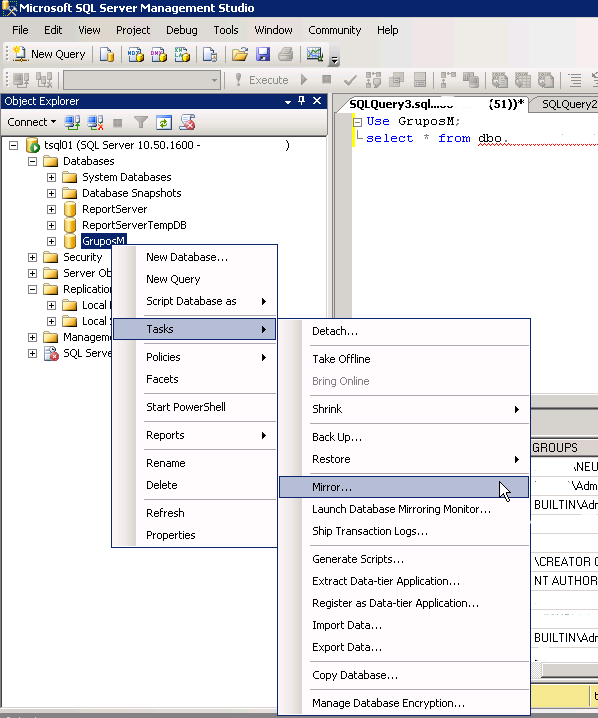Click the Filter funnel icon
The width and height of the screenshot is (598, 718).
point(141,122)
